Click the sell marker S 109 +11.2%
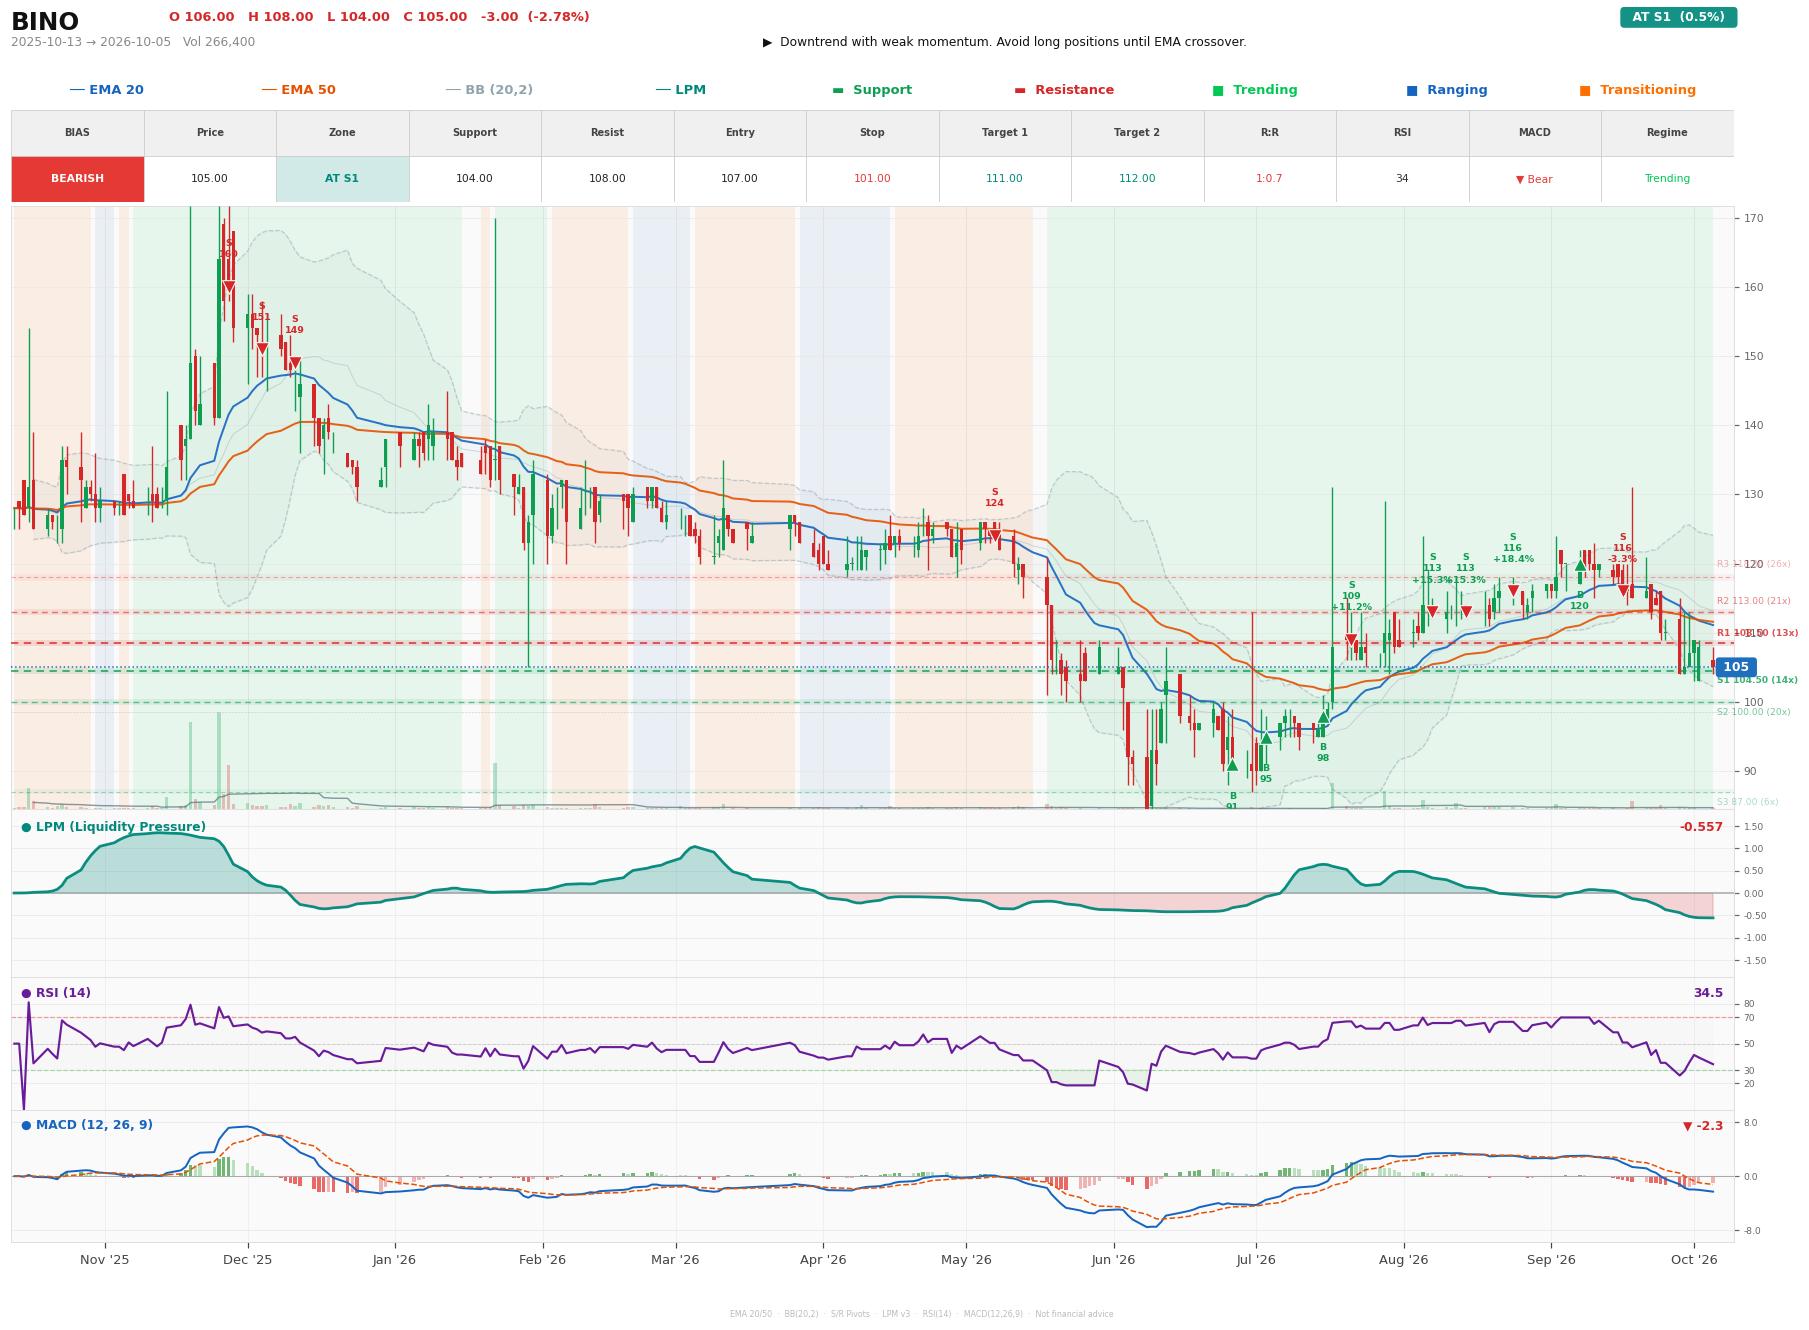The width and height of the screenshot is (1809, 1330). pyautogui.click(x=1351, y=640)
